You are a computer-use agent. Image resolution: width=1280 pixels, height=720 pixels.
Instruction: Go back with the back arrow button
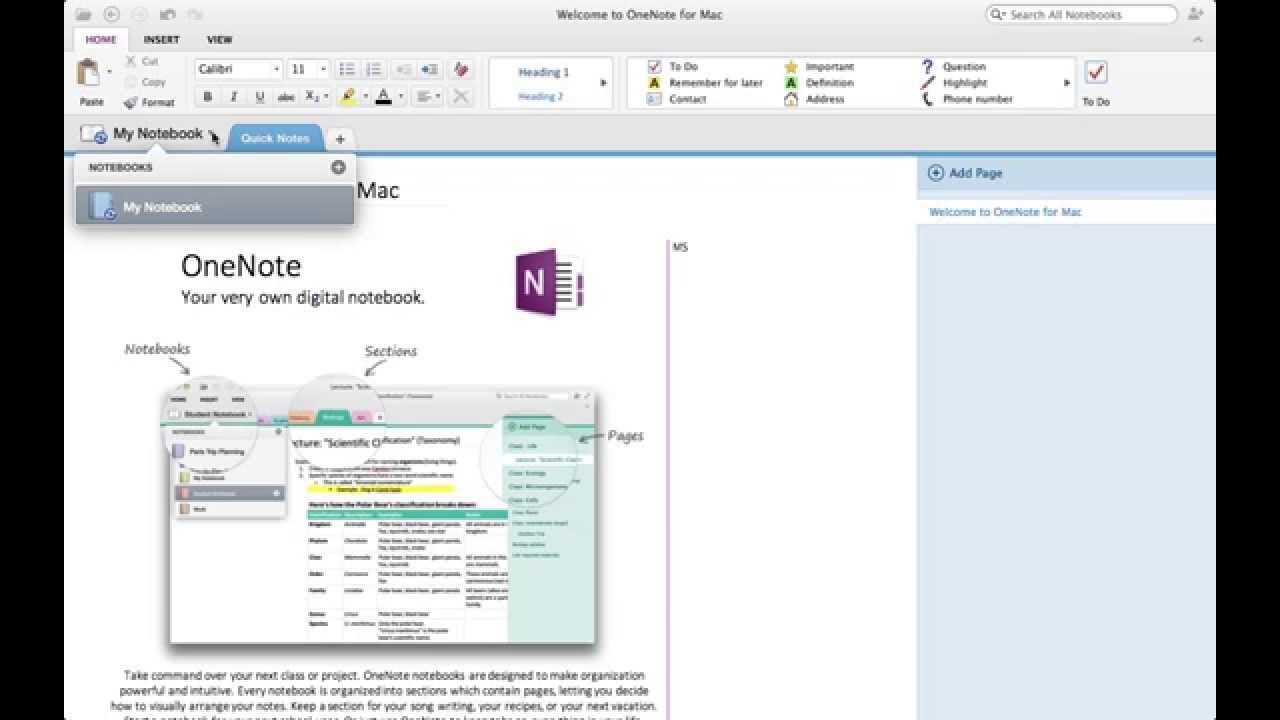point(111,15)
